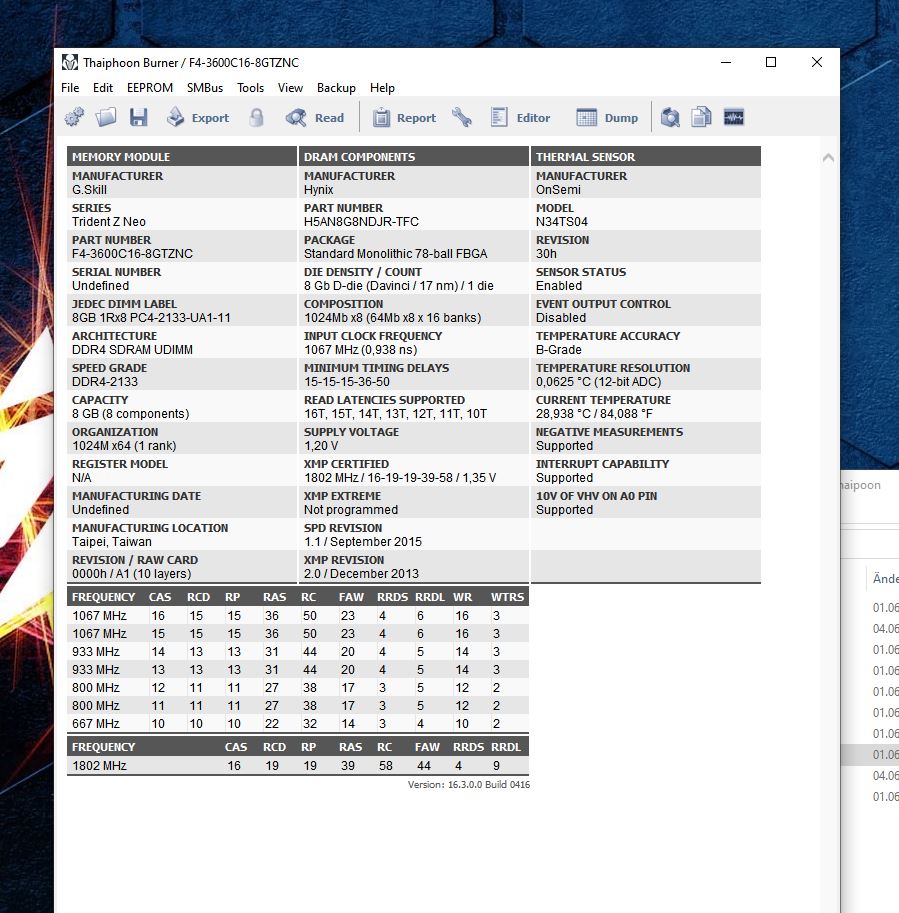Viewport: 899px width, 913px height.
Task: Click the Read toolbar button
Action: point(315,118)
